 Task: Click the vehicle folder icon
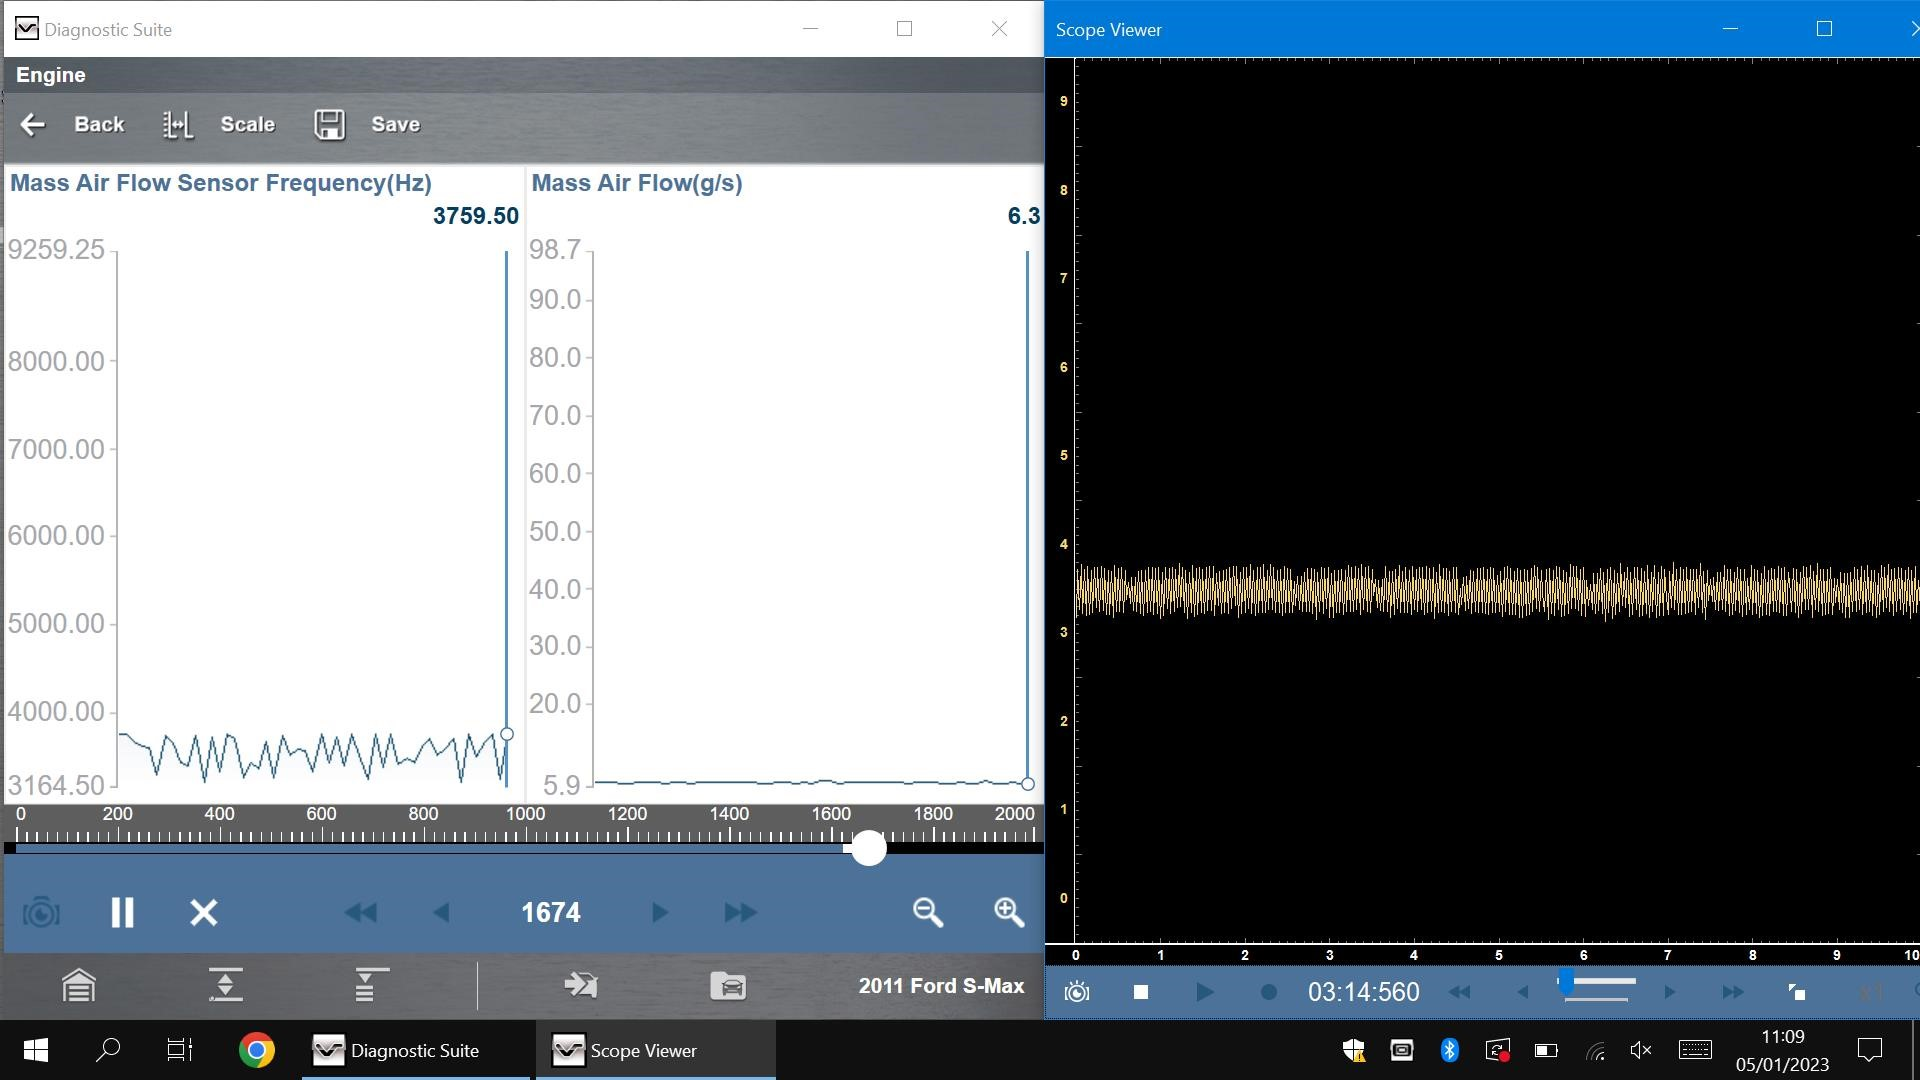728,986
